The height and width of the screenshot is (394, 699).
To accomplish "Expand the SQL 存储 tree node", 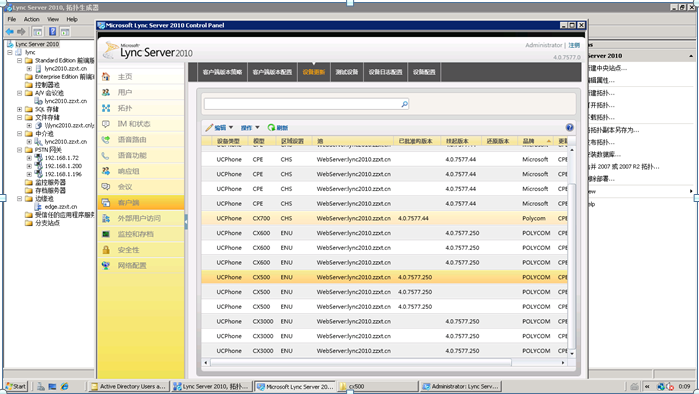I will point(20,109).
